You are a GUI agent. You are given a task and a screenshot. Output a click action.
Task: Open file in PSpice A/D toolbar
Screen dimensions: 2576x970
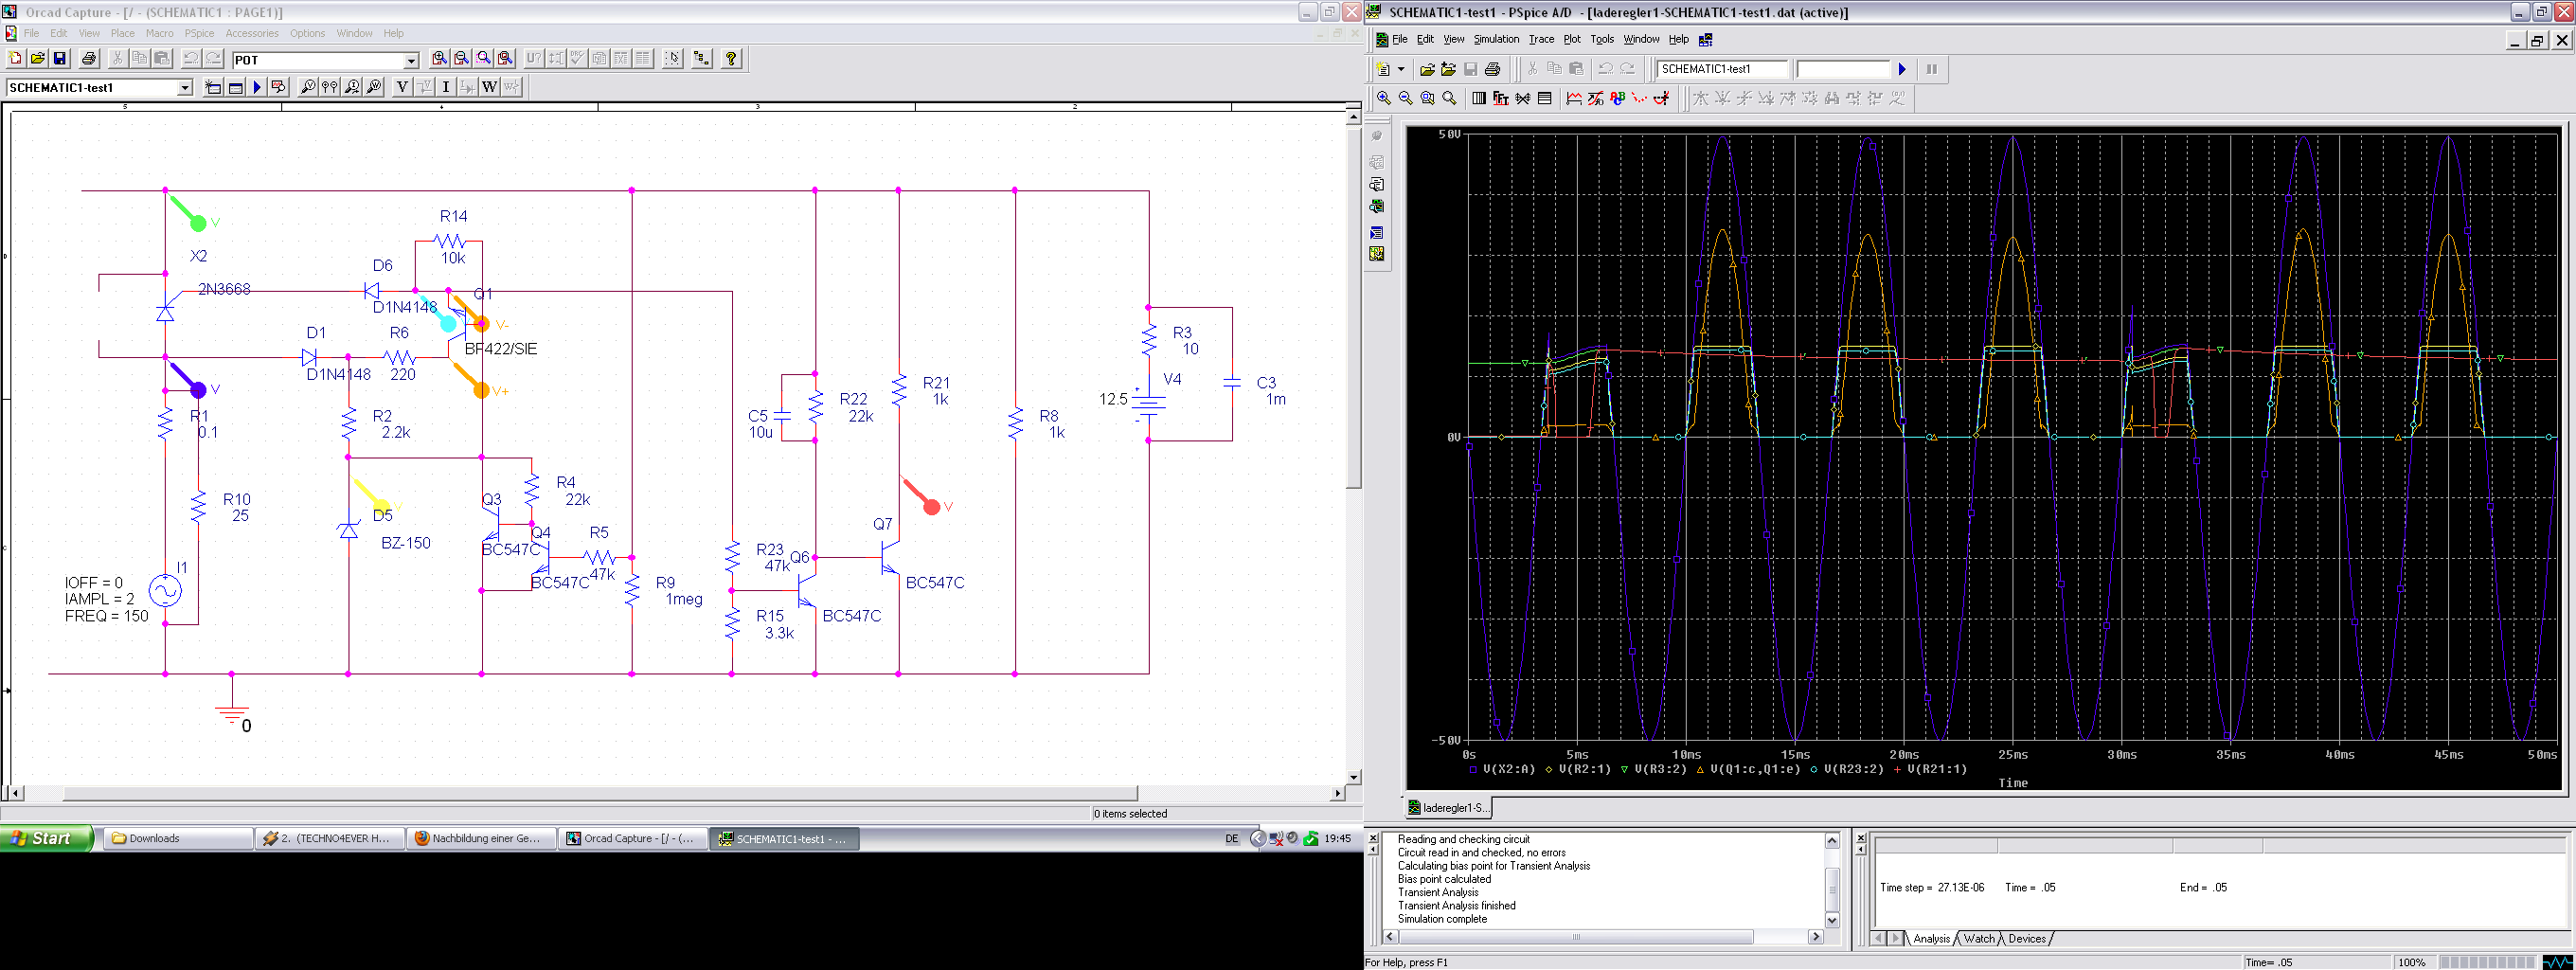(1428, 69)
